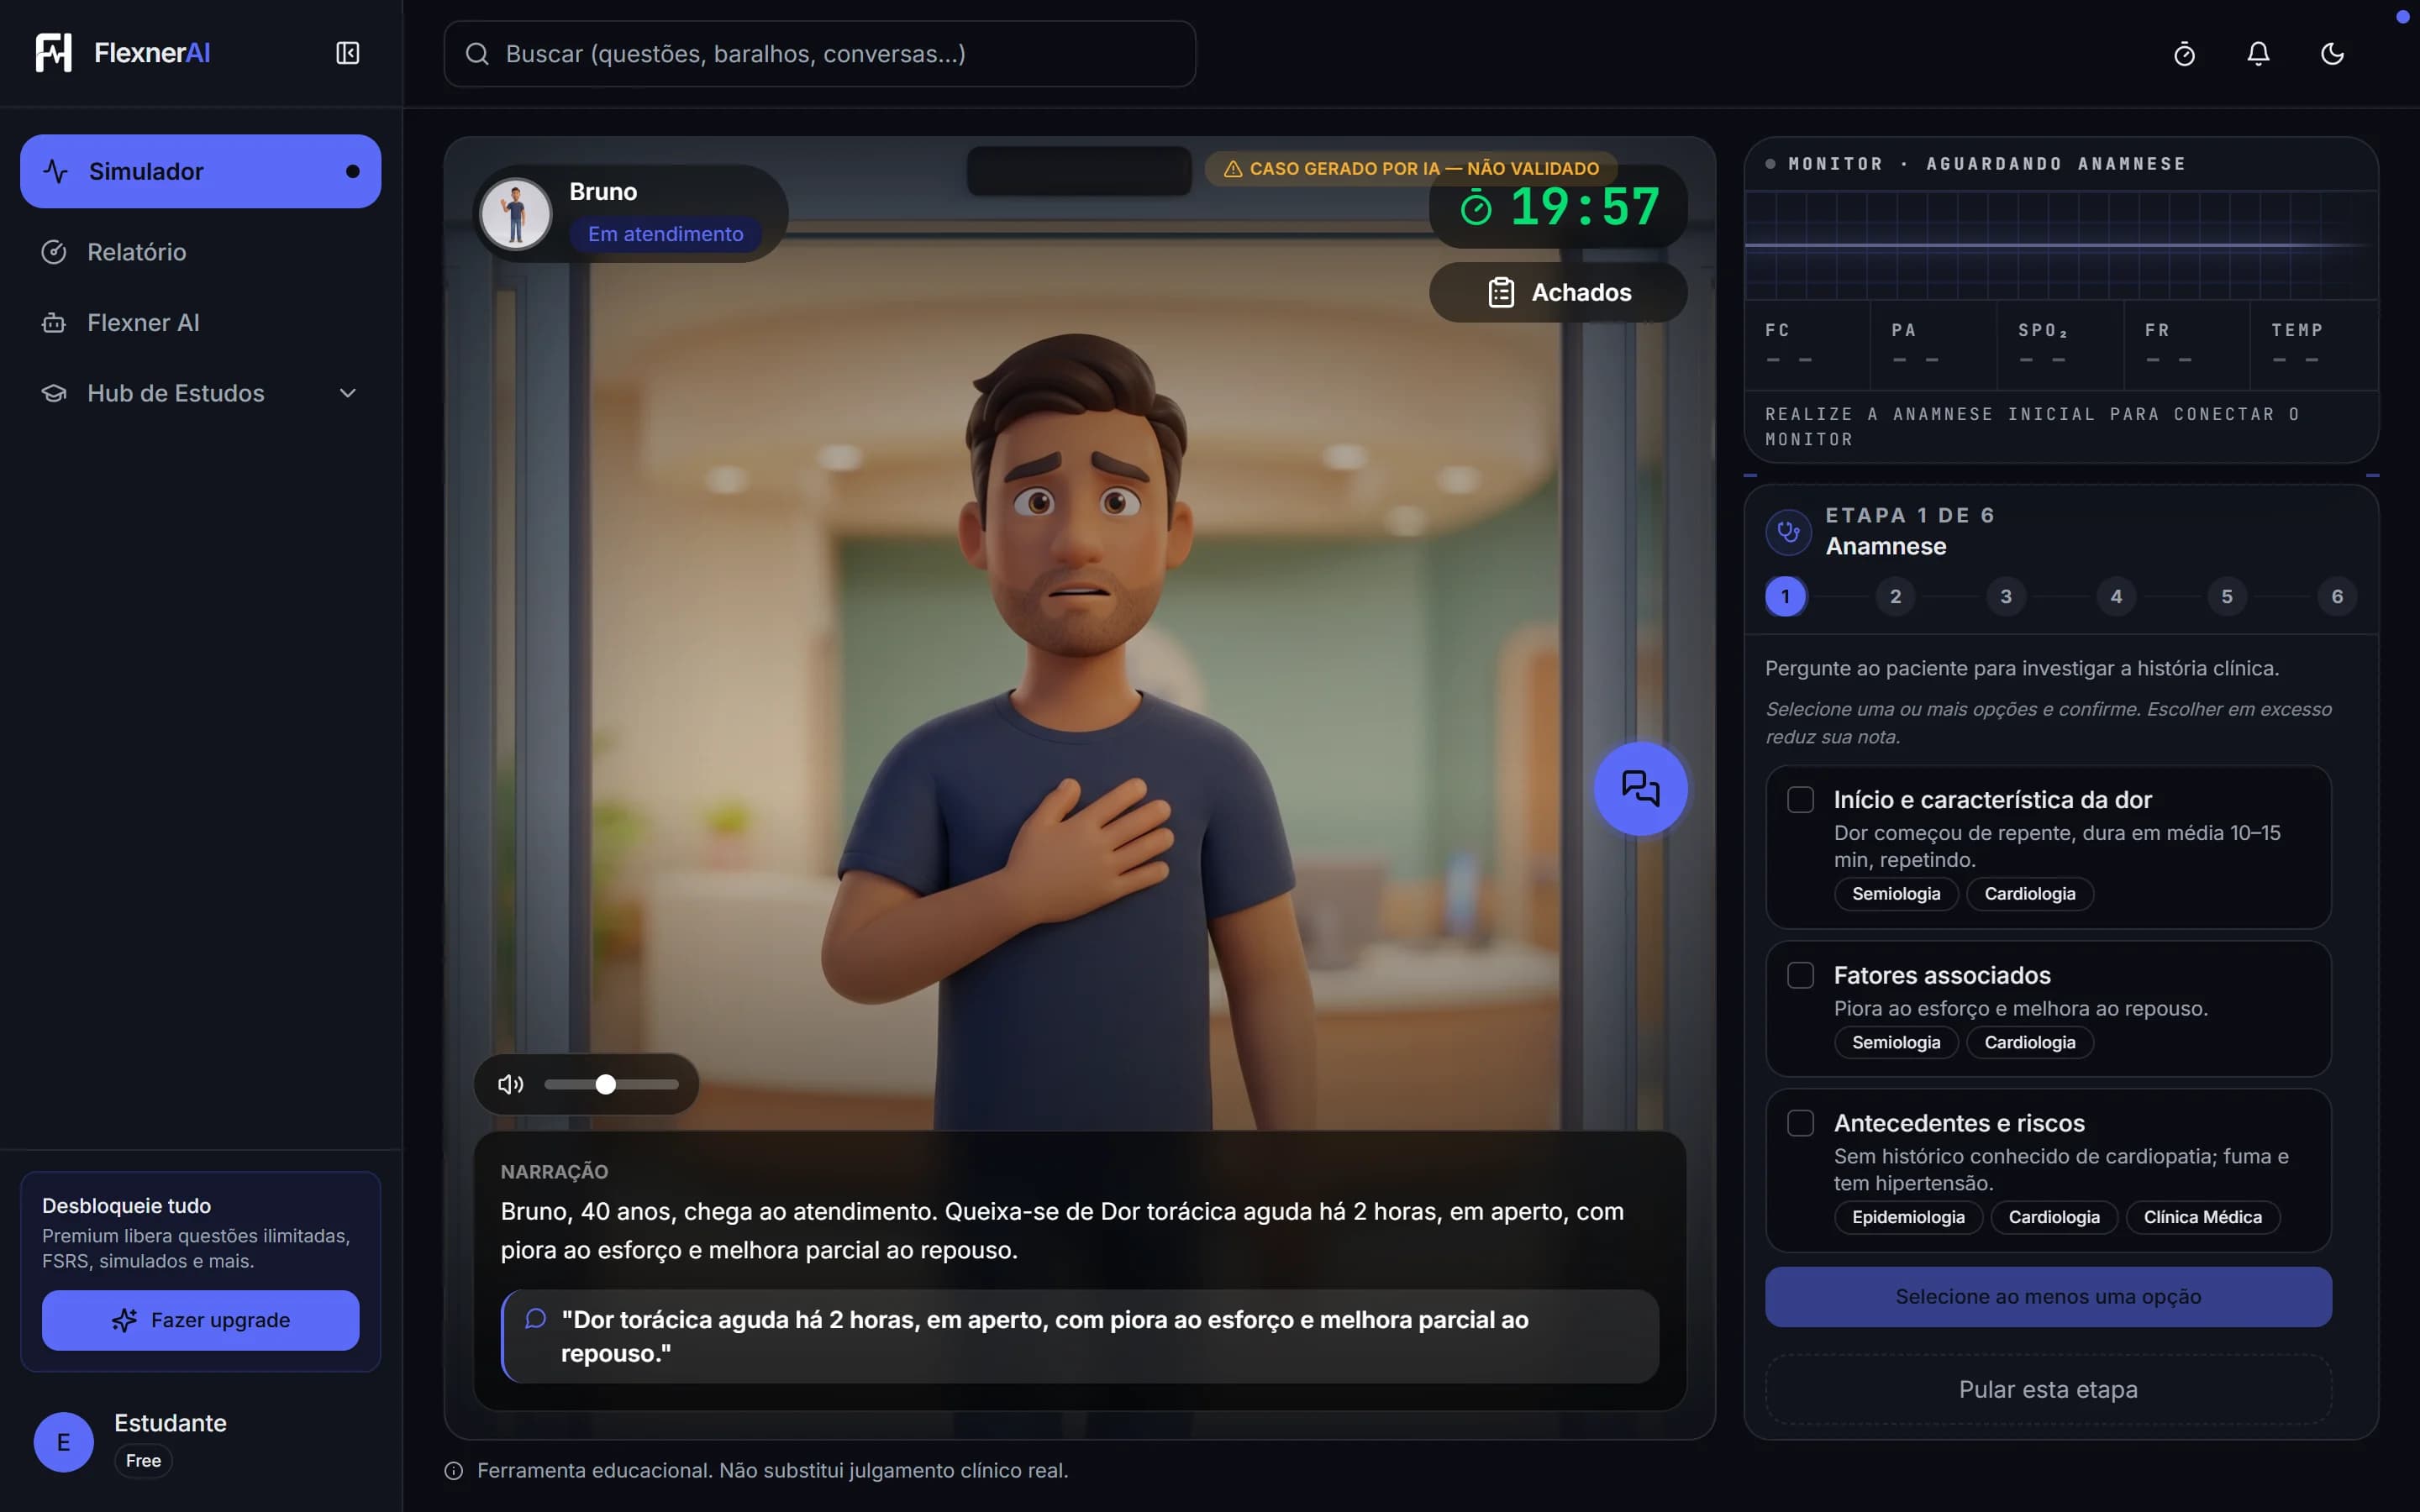Select current step 1 indicator
2420x1512 pixels.
(1785, 596)
